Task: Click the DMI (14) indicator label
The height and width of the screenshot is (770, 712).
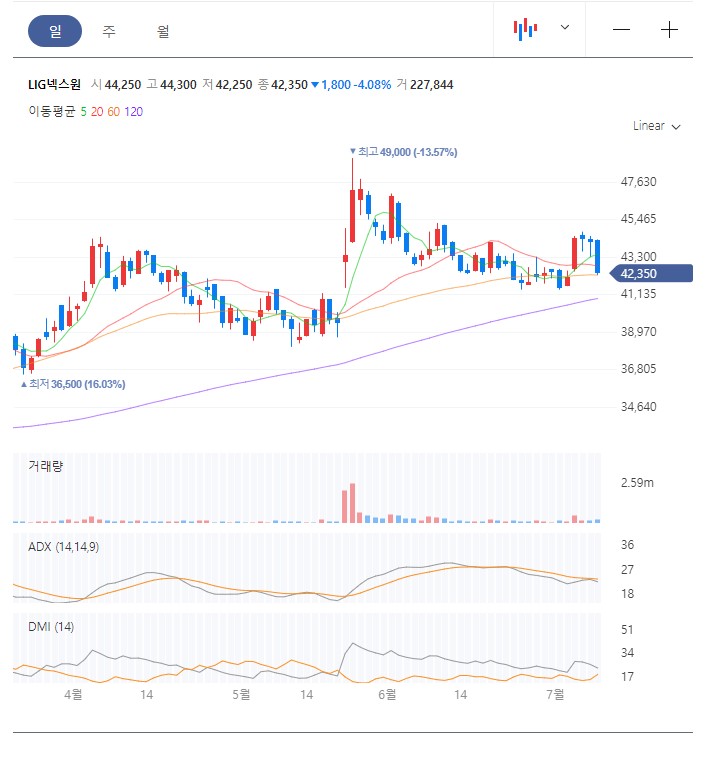Action: point(51,627)
